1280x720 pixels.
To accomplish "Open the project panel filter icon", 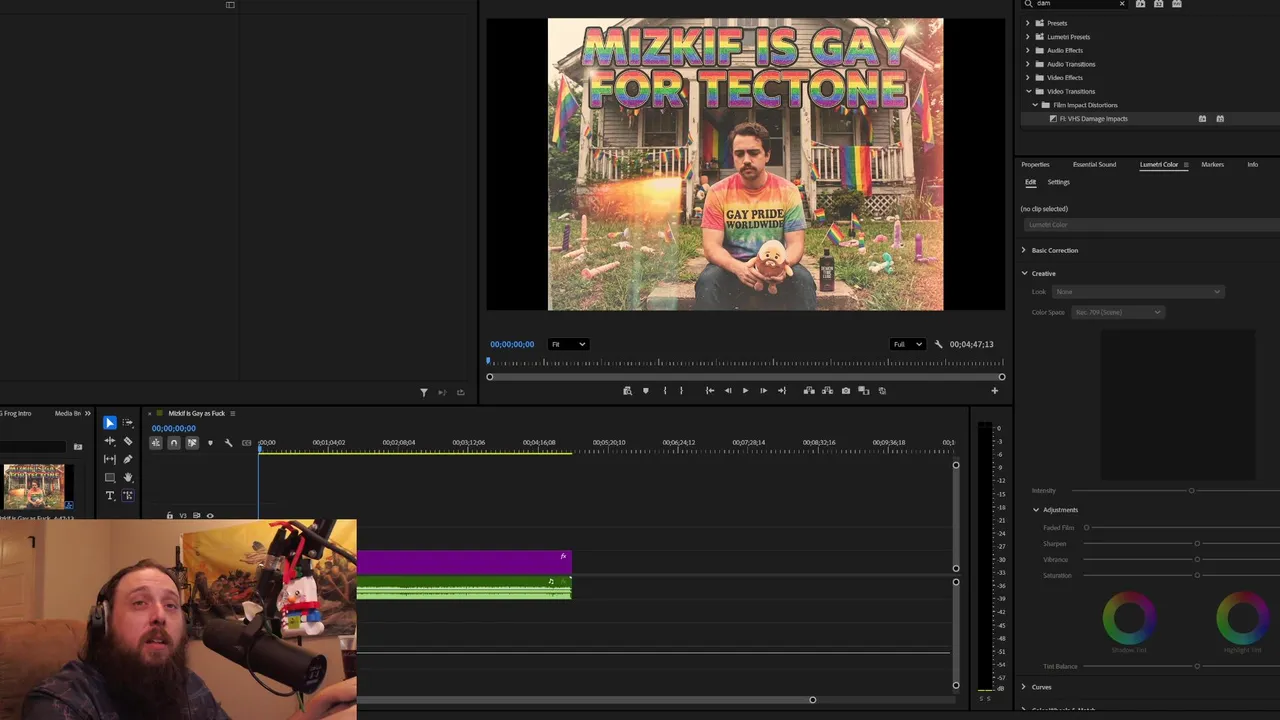I will (x=423, y=393).
